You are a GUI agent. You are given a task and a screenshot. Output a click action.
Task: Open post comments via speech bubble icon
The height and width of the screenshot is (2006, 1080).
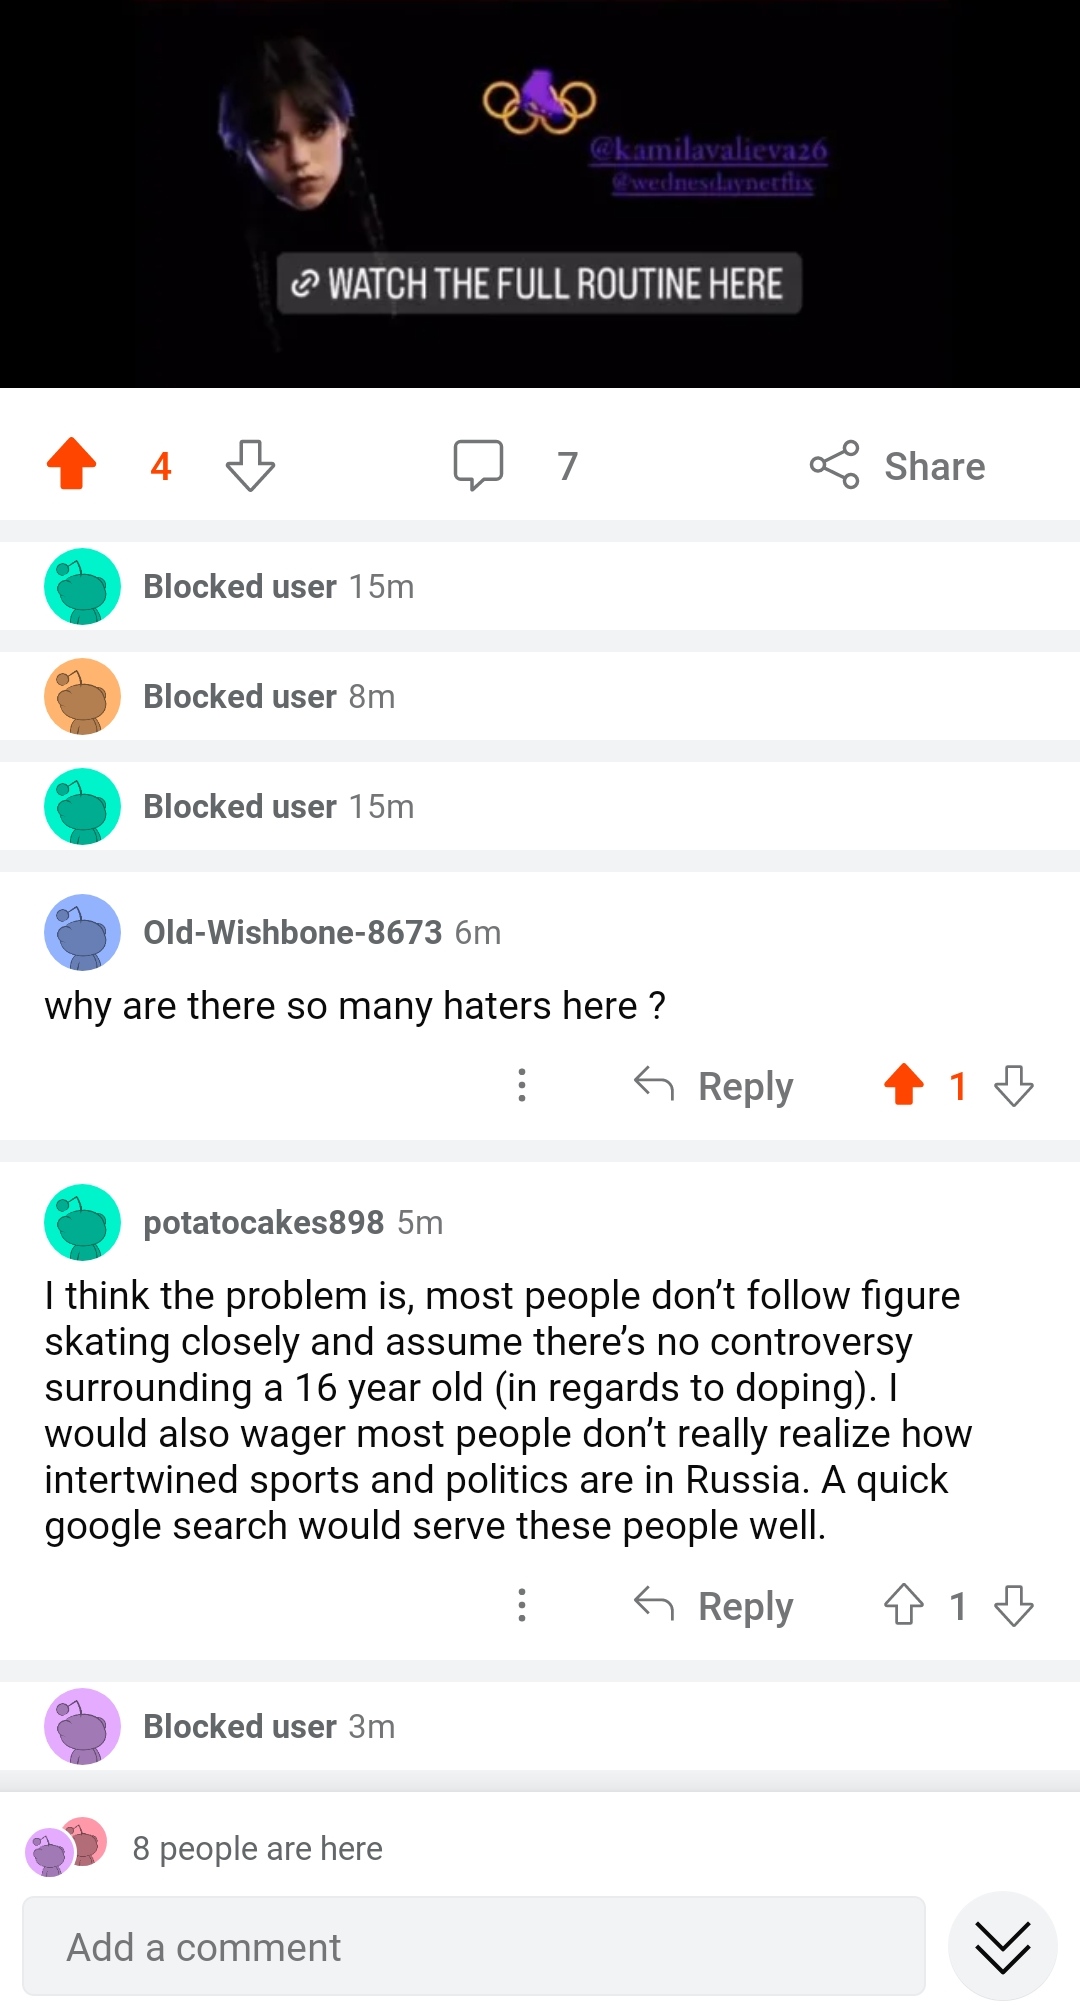click(478, 465)
